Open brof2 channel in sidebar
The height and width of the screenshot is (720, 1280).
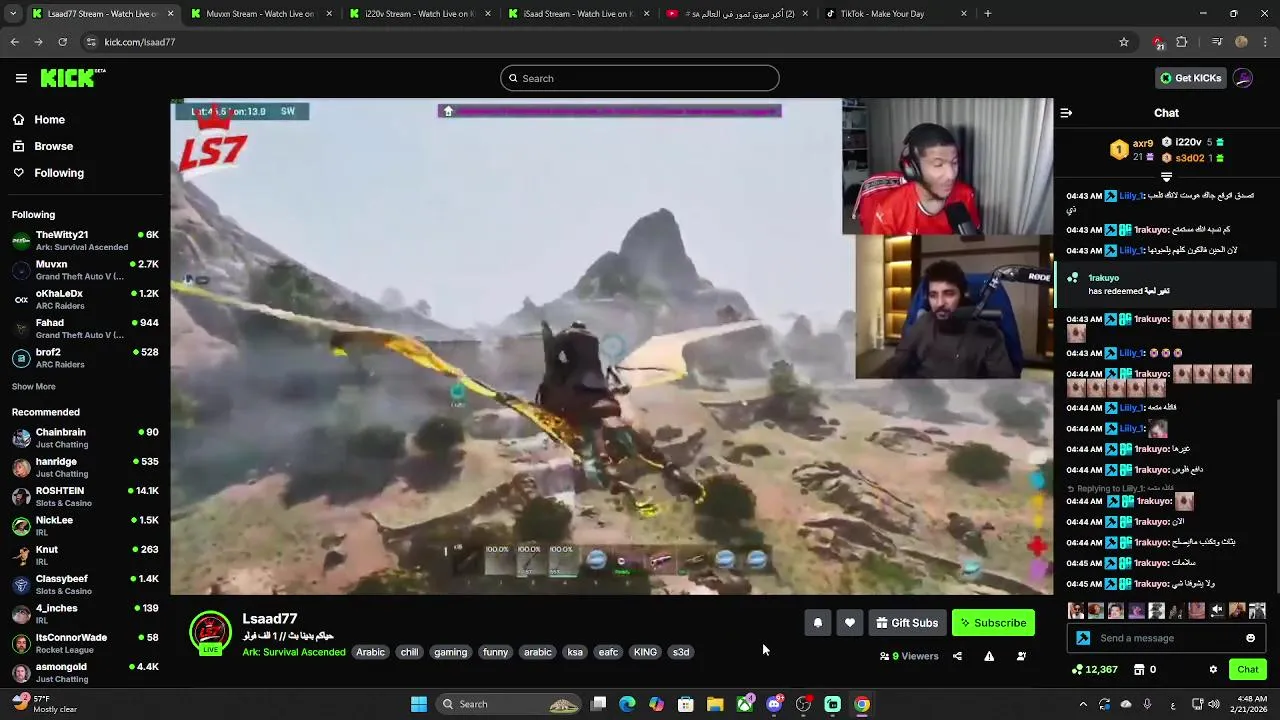(85, 358)
